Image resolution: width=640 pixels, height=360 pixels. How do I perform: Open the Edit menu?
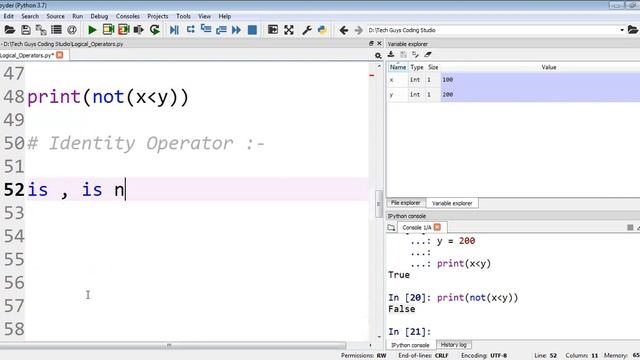[x=9, y=16]
